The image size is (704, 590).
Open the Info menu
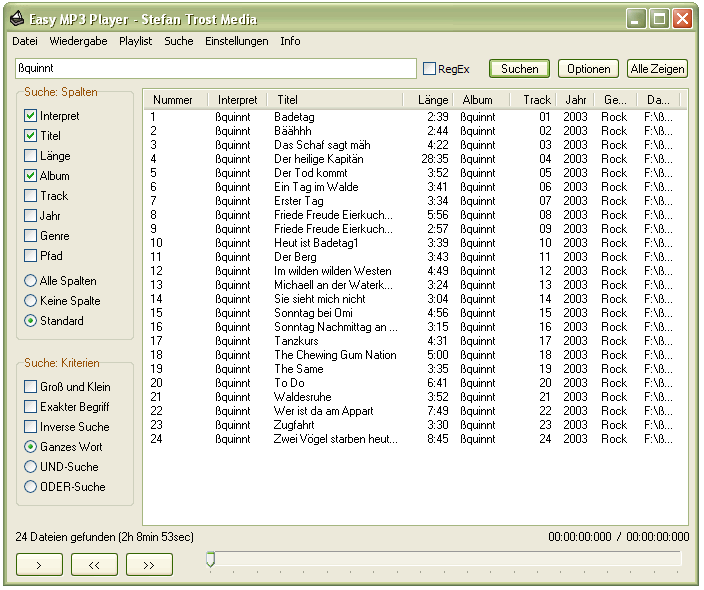pyautogui.click(x=290, y=41)
